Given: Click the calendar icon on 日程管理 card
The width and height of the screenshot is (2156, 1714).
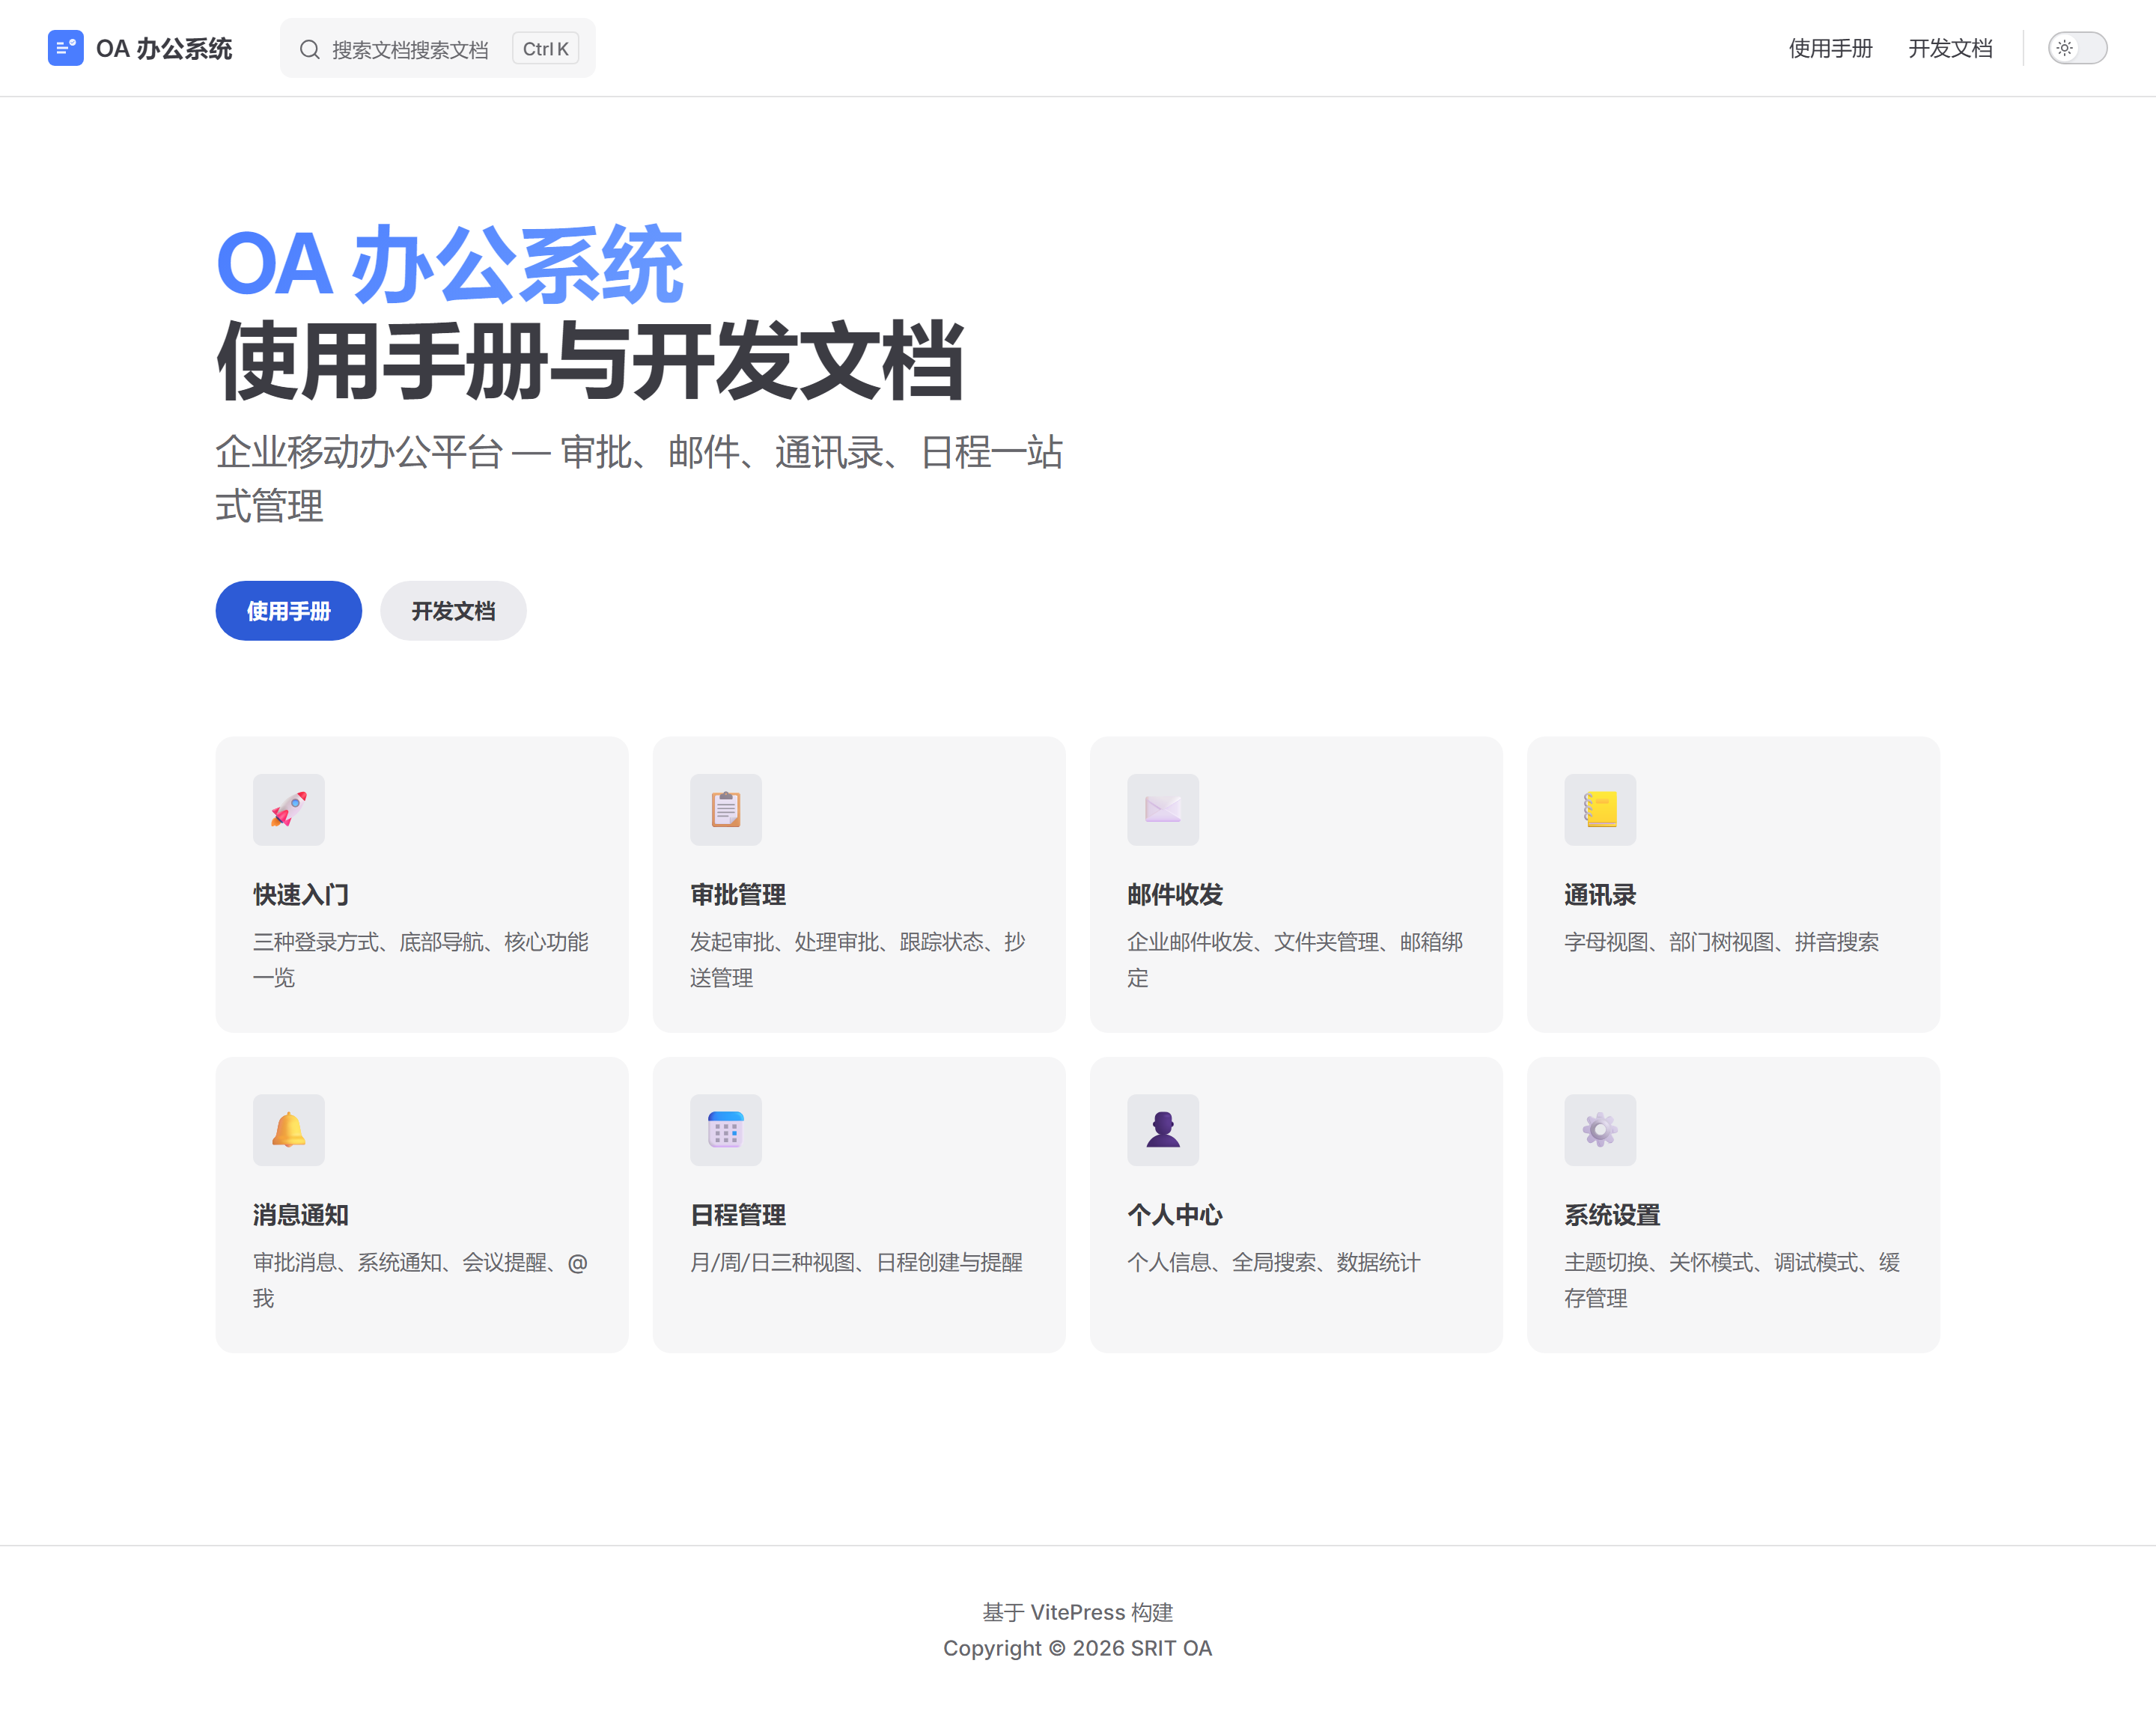Looking at the screenshot, I should (726, 1130).
